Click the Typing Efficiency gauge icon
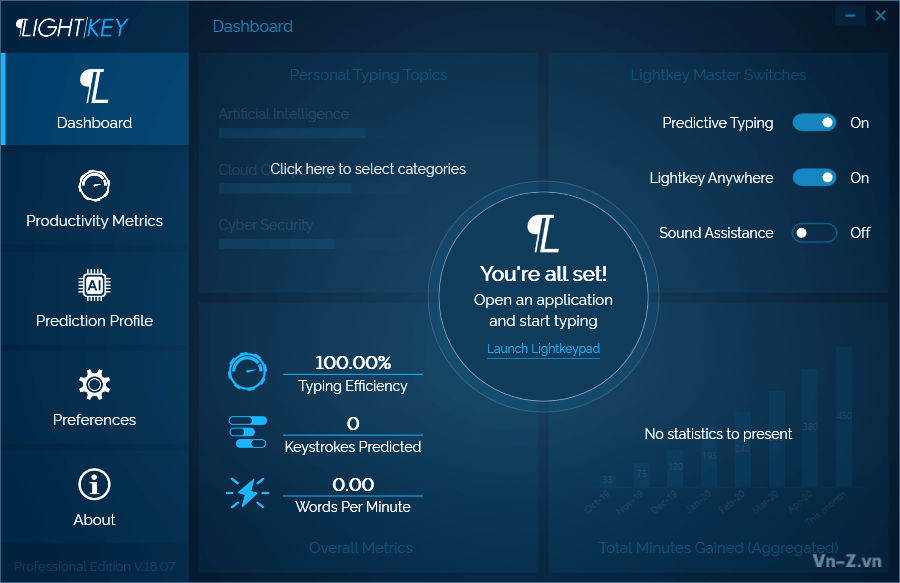Screen dimensions: 900x583 (x=247, y=372)
